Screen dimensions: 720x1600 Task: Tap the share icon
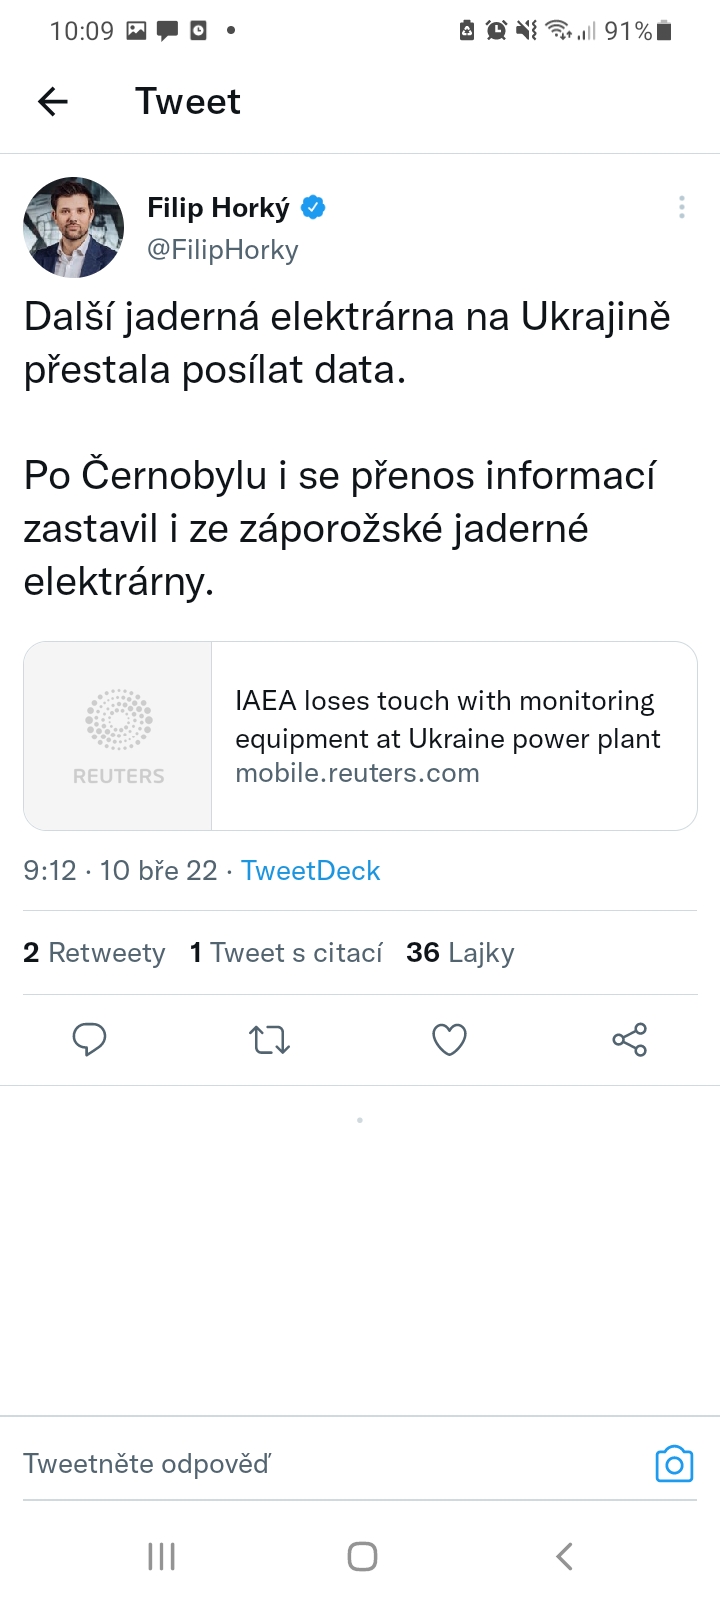630,1040
